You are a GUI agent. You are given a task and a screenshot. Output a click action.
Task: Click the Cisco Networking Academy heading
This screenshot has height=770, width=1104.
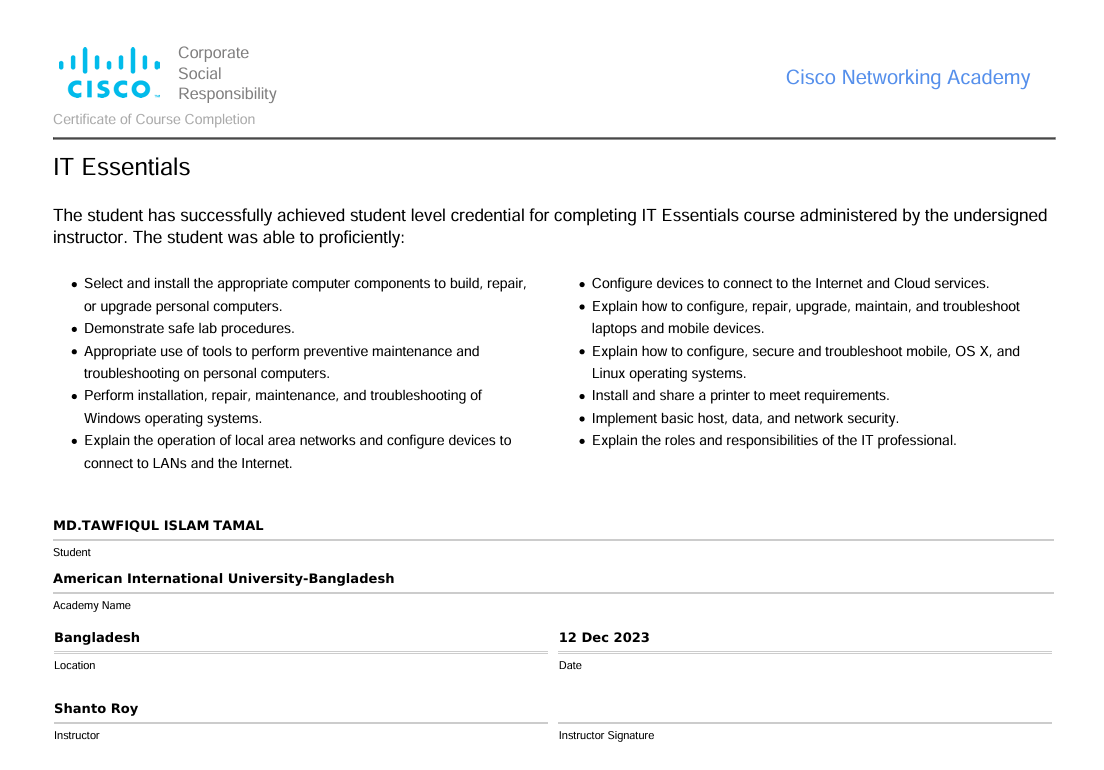coord(907,78)
